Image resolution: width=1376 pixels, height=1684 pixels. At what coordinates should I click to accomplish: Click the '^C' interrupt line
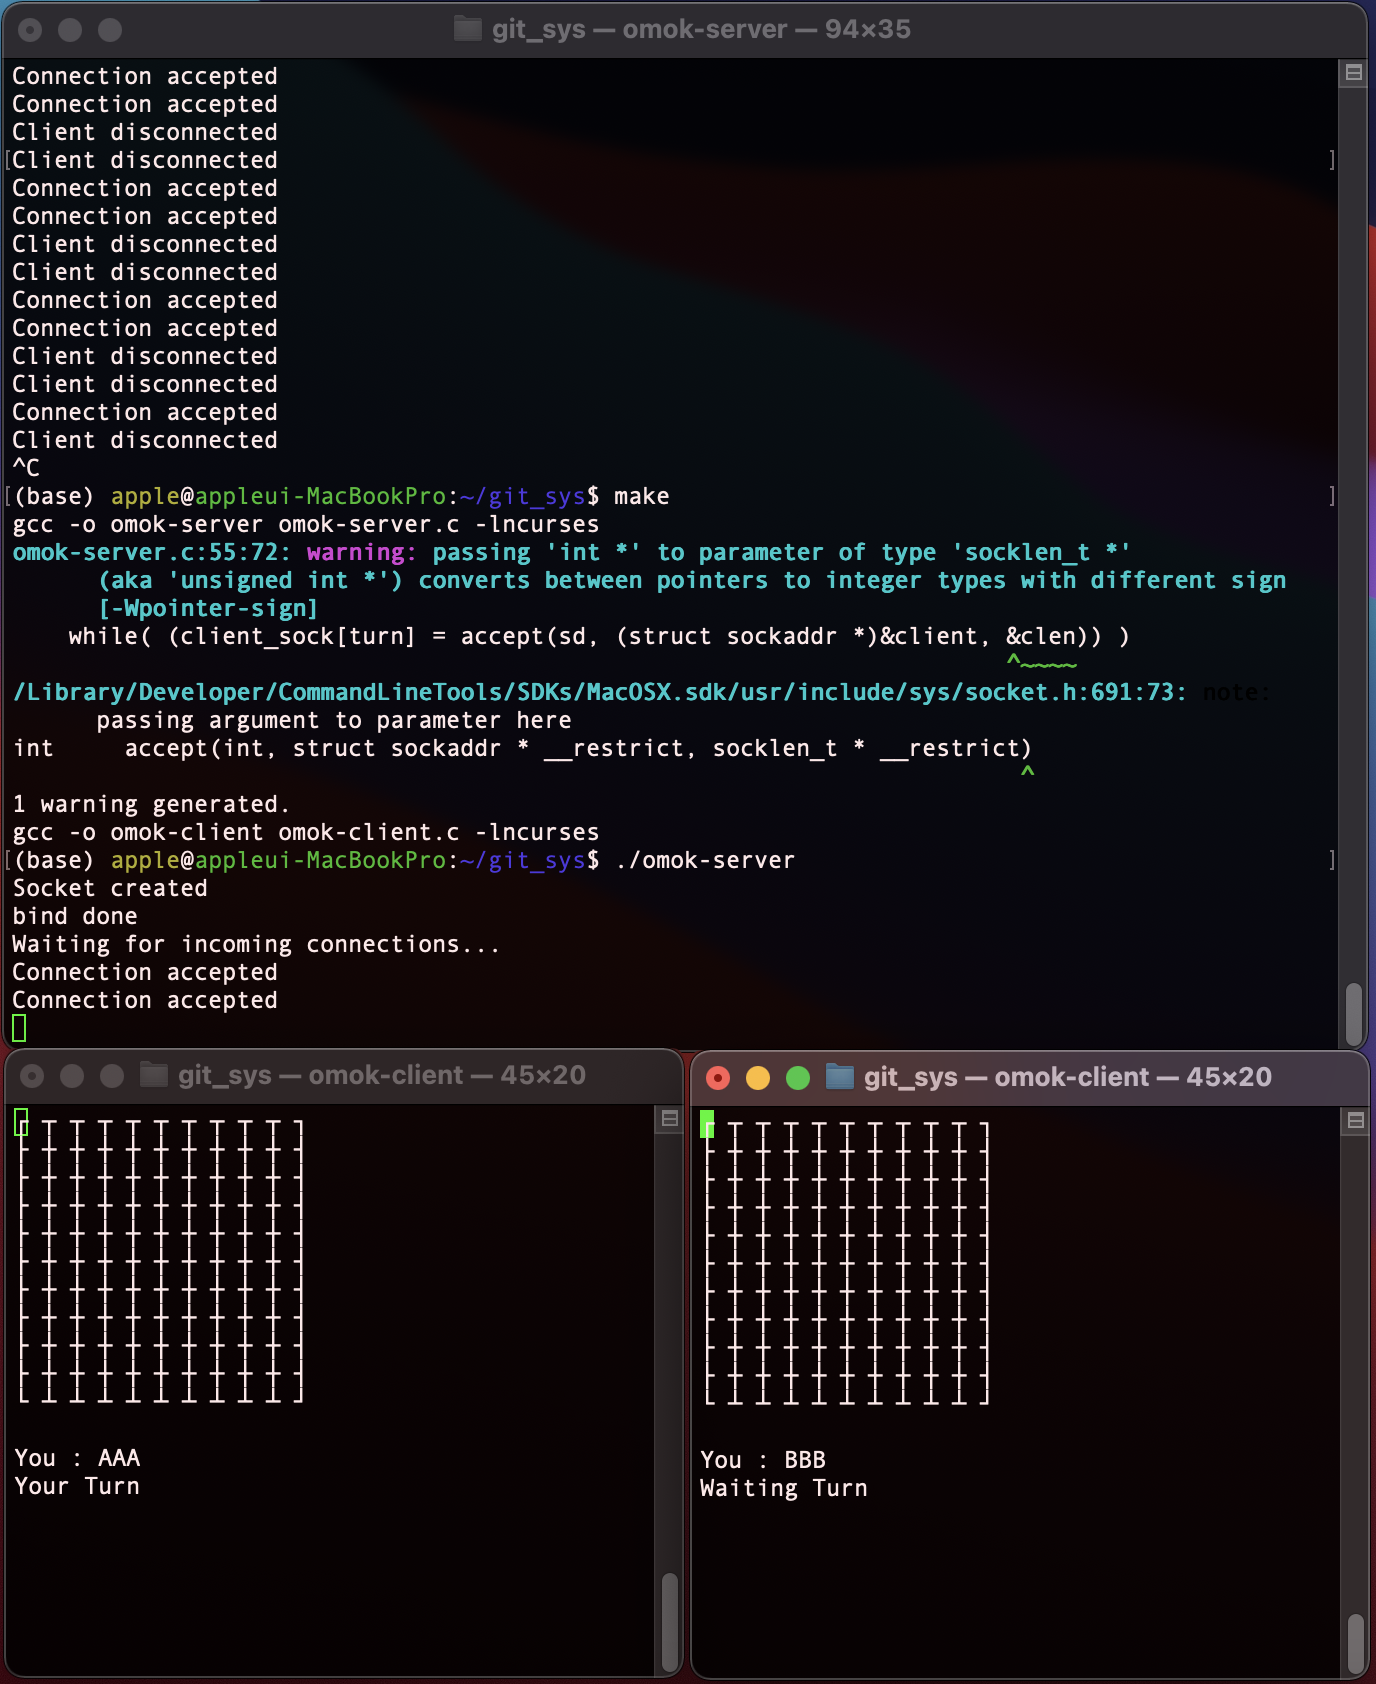click(26, 468)
